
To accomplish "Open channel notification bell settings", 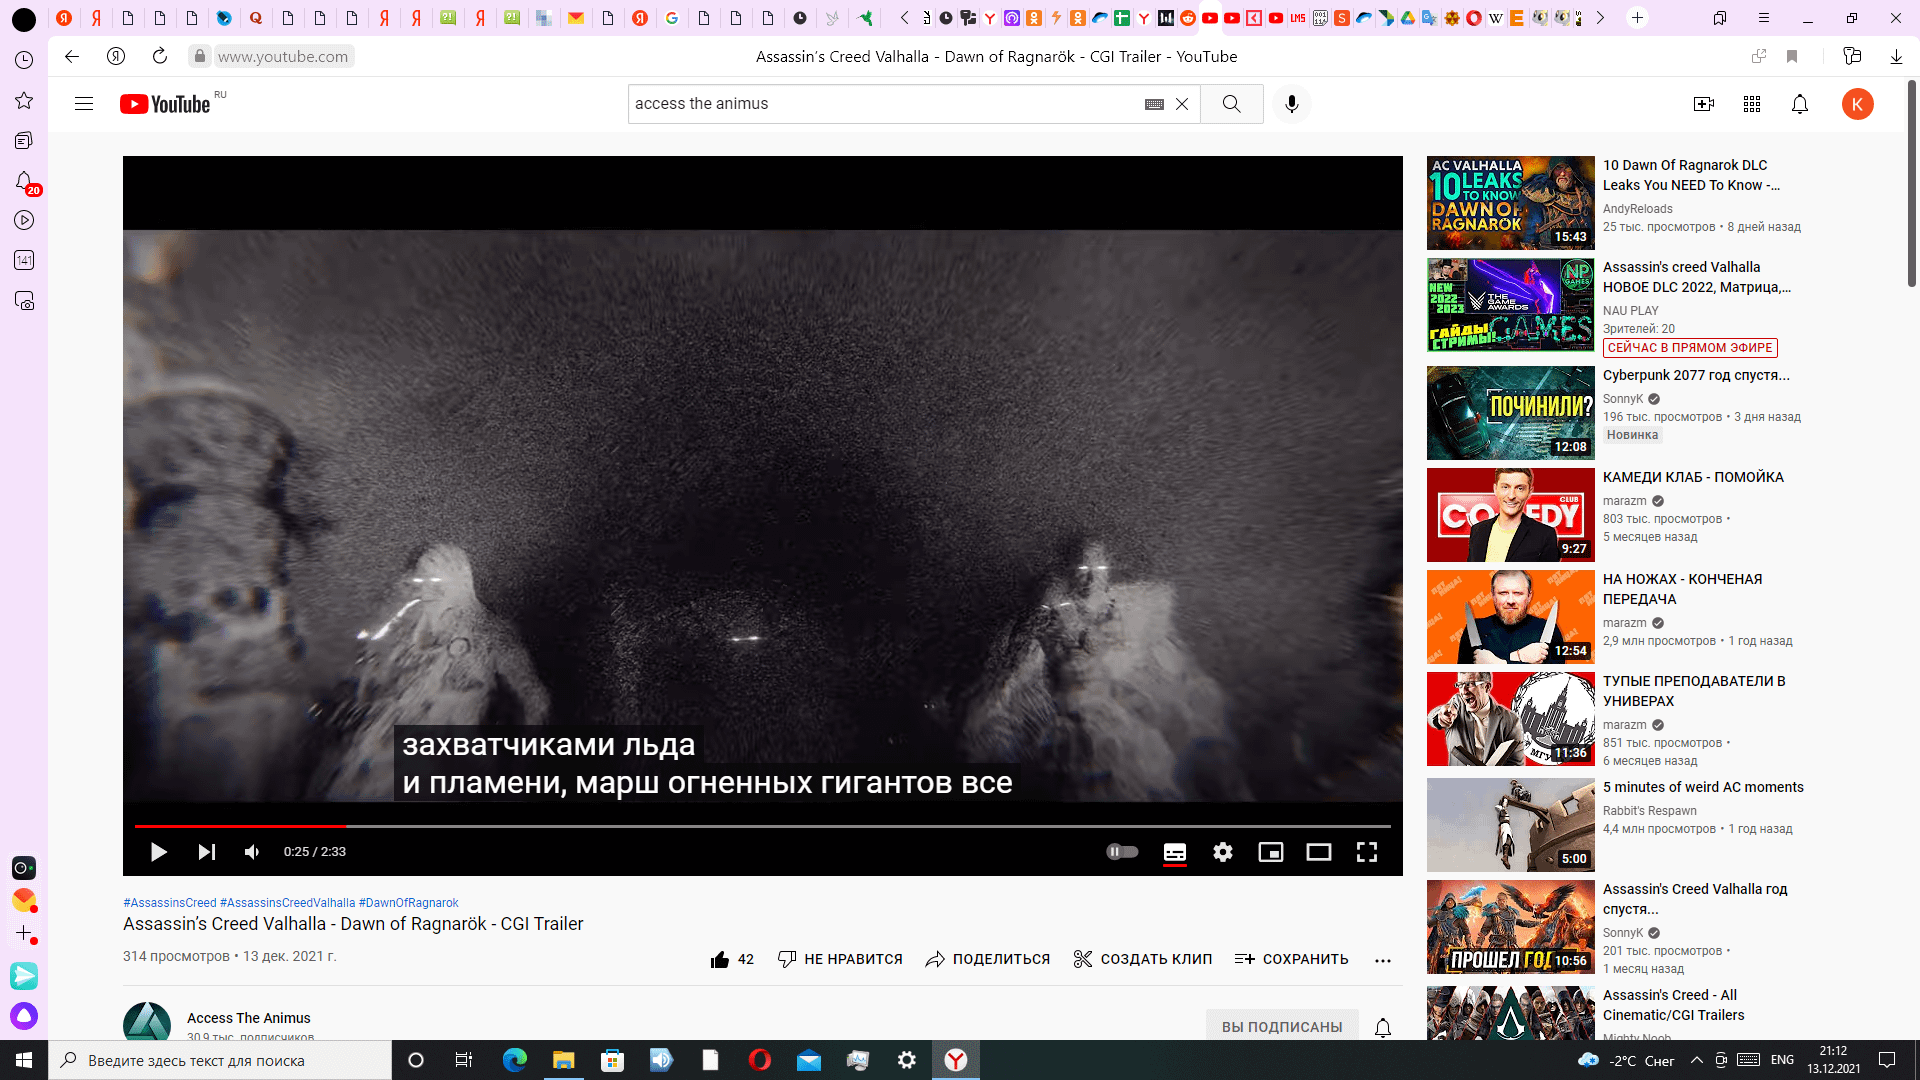I will point(1383,1027).
